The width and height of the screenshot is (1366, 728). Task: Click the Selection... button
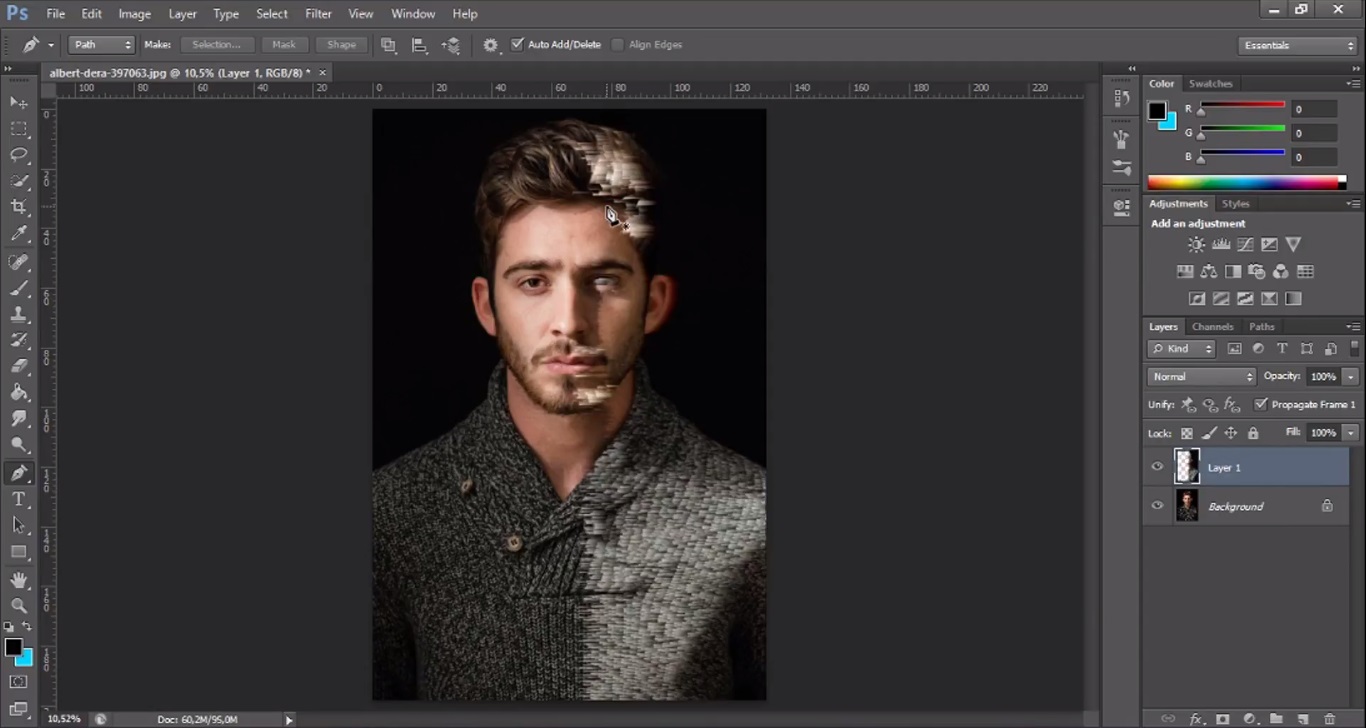coord(216,45)
